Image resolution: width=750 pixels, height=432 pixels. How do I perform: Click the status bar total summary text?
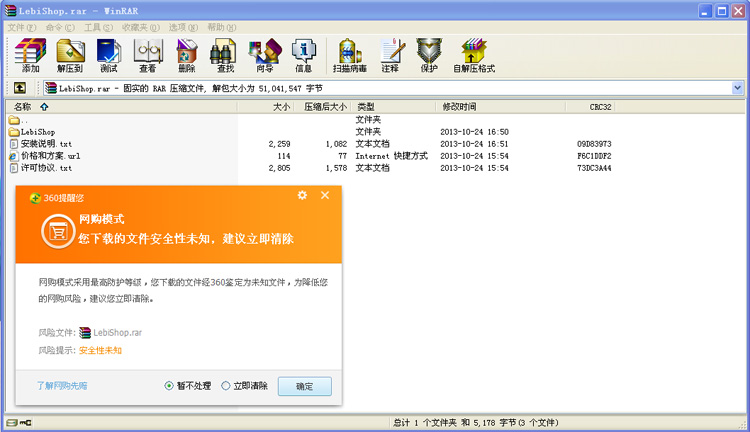click(476, 422)
